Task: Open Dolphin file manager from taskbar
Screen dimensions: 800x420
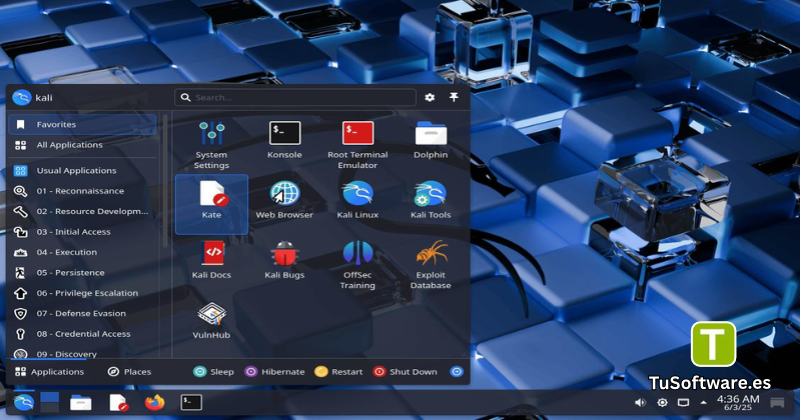Action: pos(81,403)
